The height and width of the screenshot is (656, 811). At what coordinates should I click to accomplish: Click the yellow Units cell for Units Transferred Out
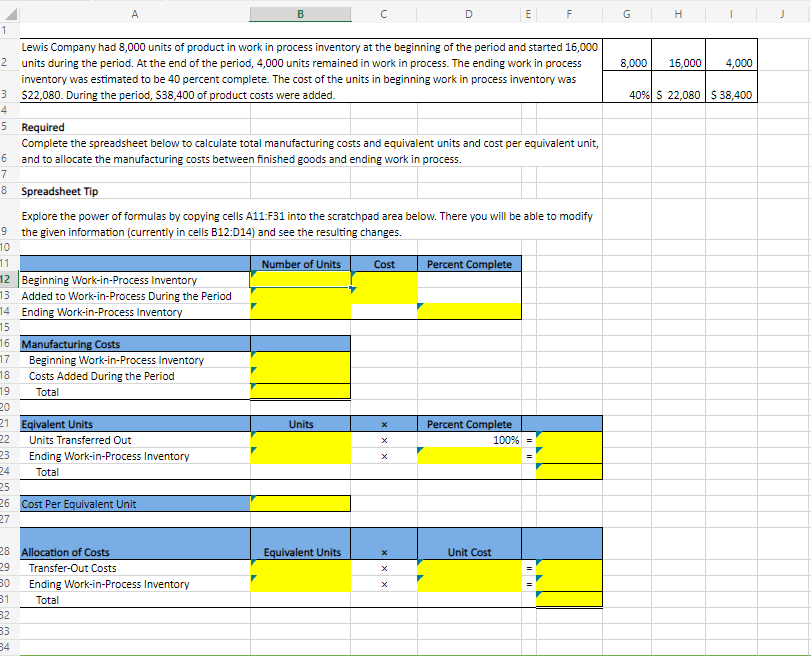pos(299,439)
